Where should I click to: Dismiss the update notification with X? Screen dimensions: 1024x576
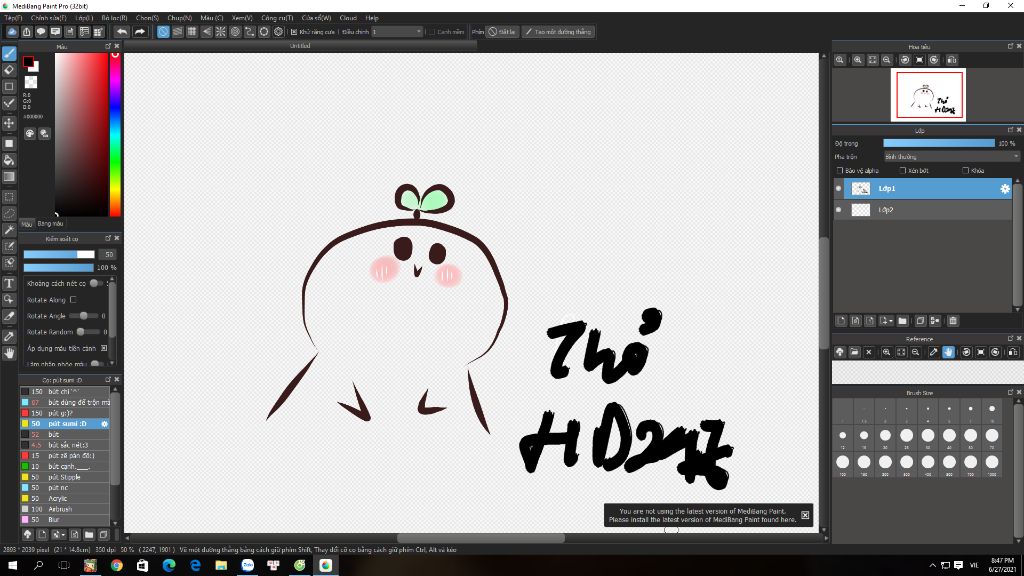[805, 515]
